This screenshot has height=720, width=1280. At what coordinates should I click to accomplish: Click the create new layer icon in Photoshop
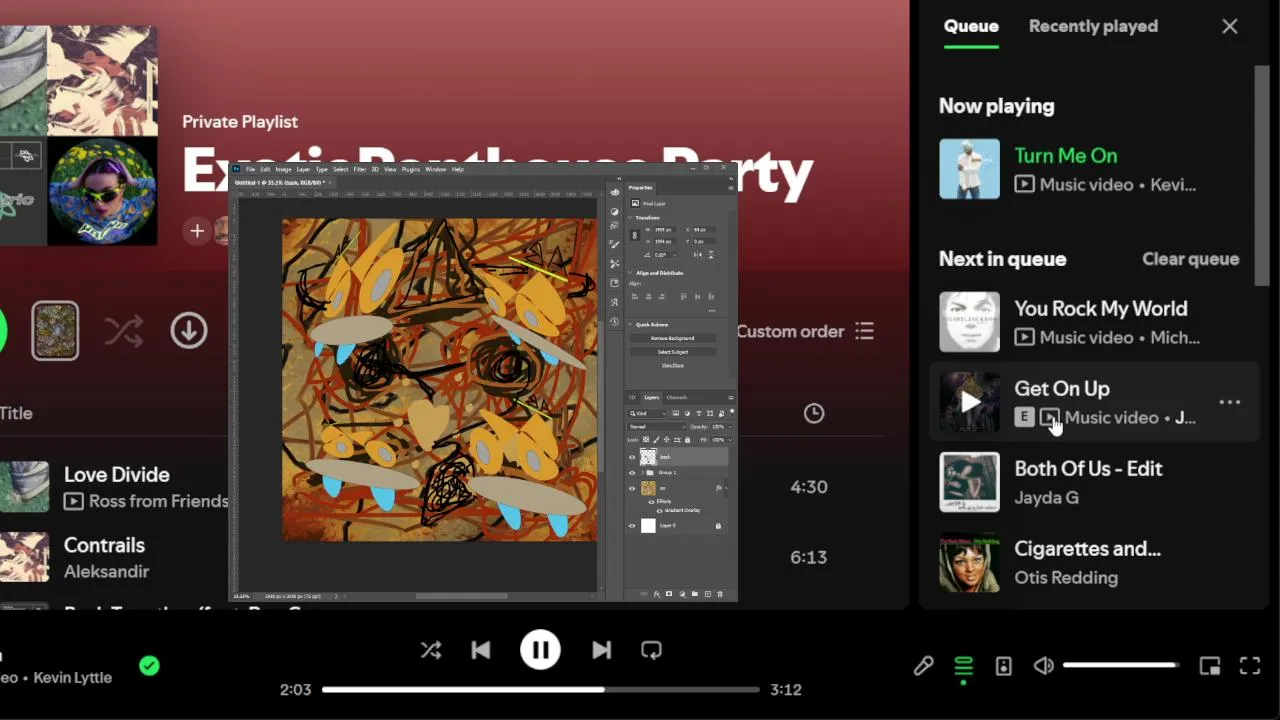tap(708, 594)
